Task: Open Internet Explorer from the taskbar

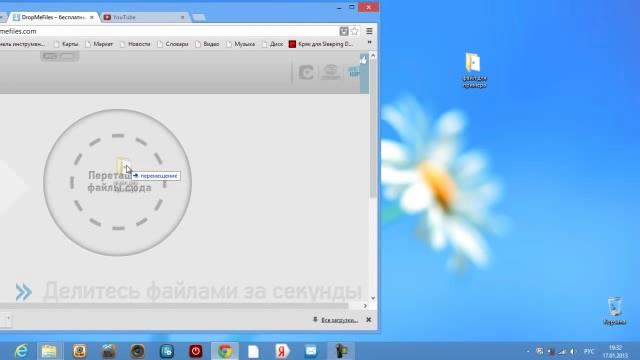Action: tap(20, 351)
